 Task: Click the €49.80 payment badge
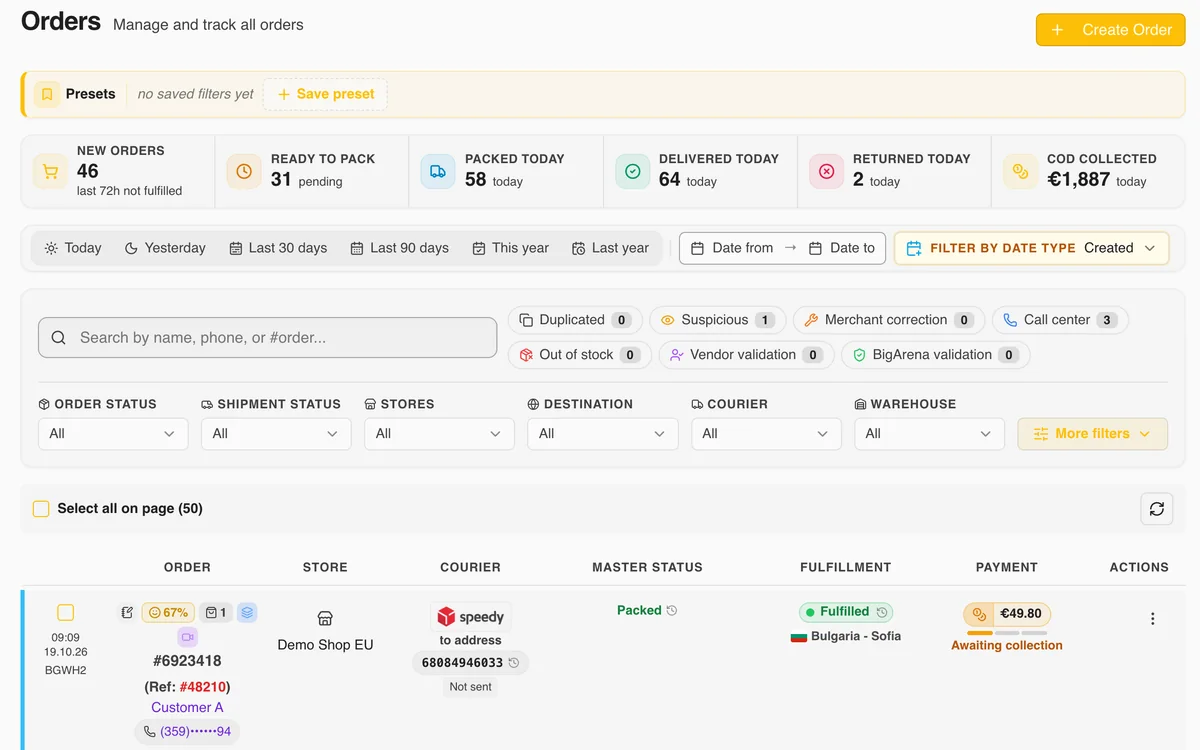coord(1007,614)
